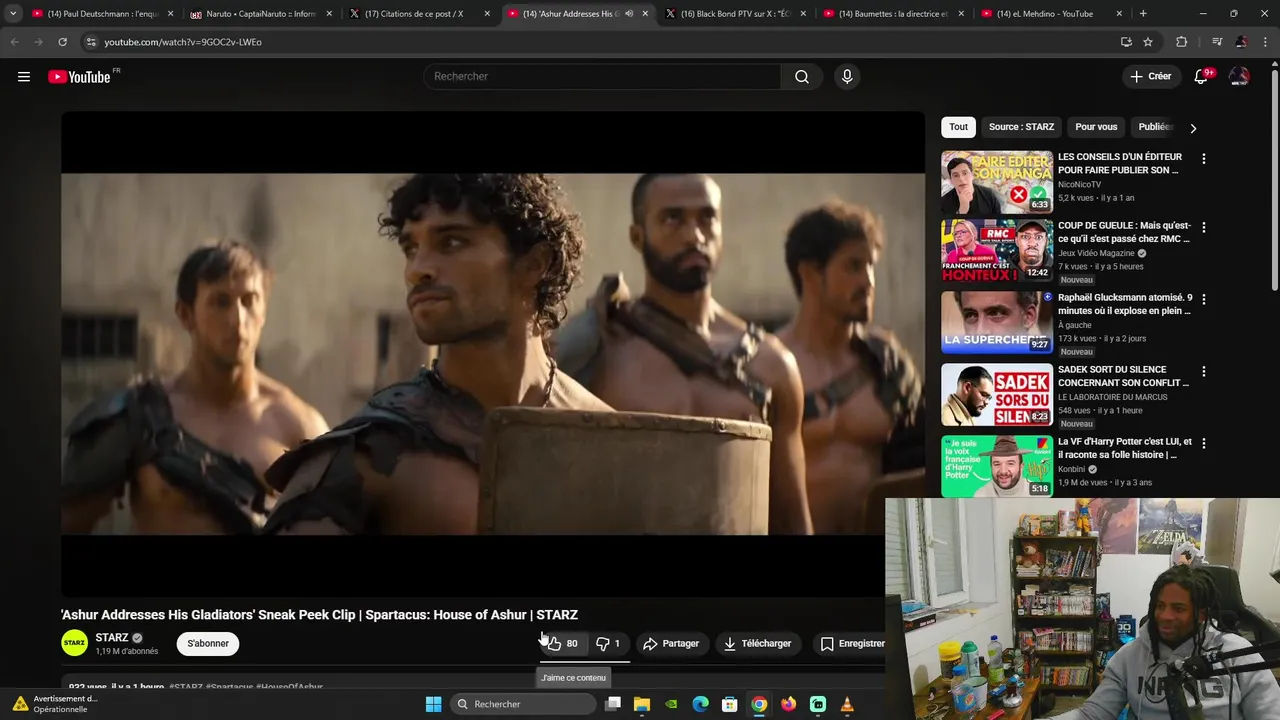
Task: Open NVIDIA app from the taskbar
Action: coord(671,704)
